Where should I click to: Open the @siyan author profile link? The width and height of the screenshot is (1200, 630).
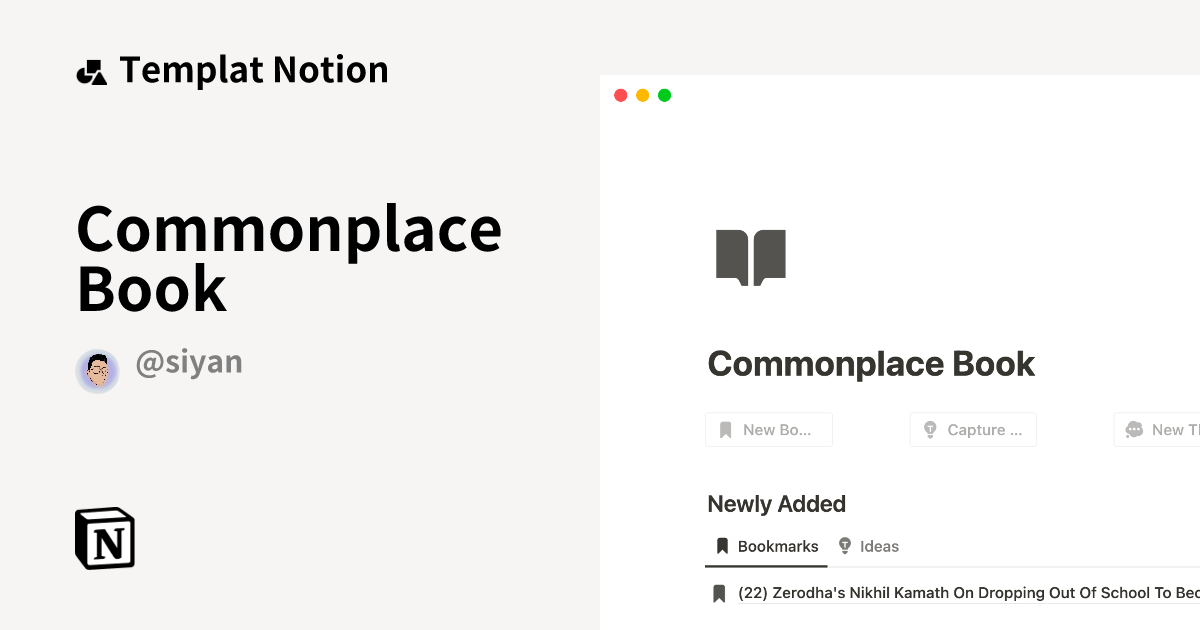point(188,361)
